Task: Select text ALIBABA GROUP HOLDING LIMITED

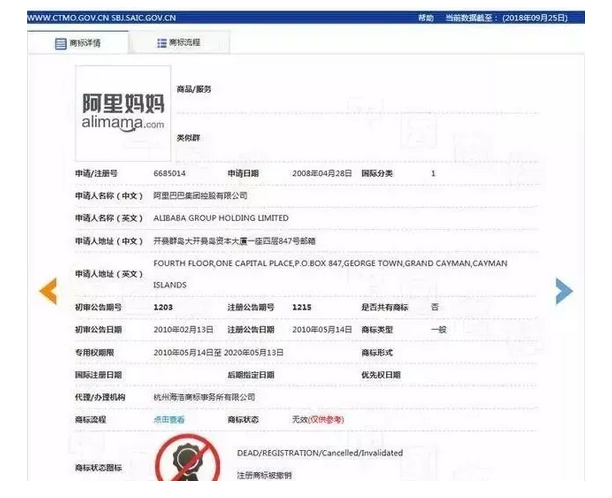Action: click(221, 218)
